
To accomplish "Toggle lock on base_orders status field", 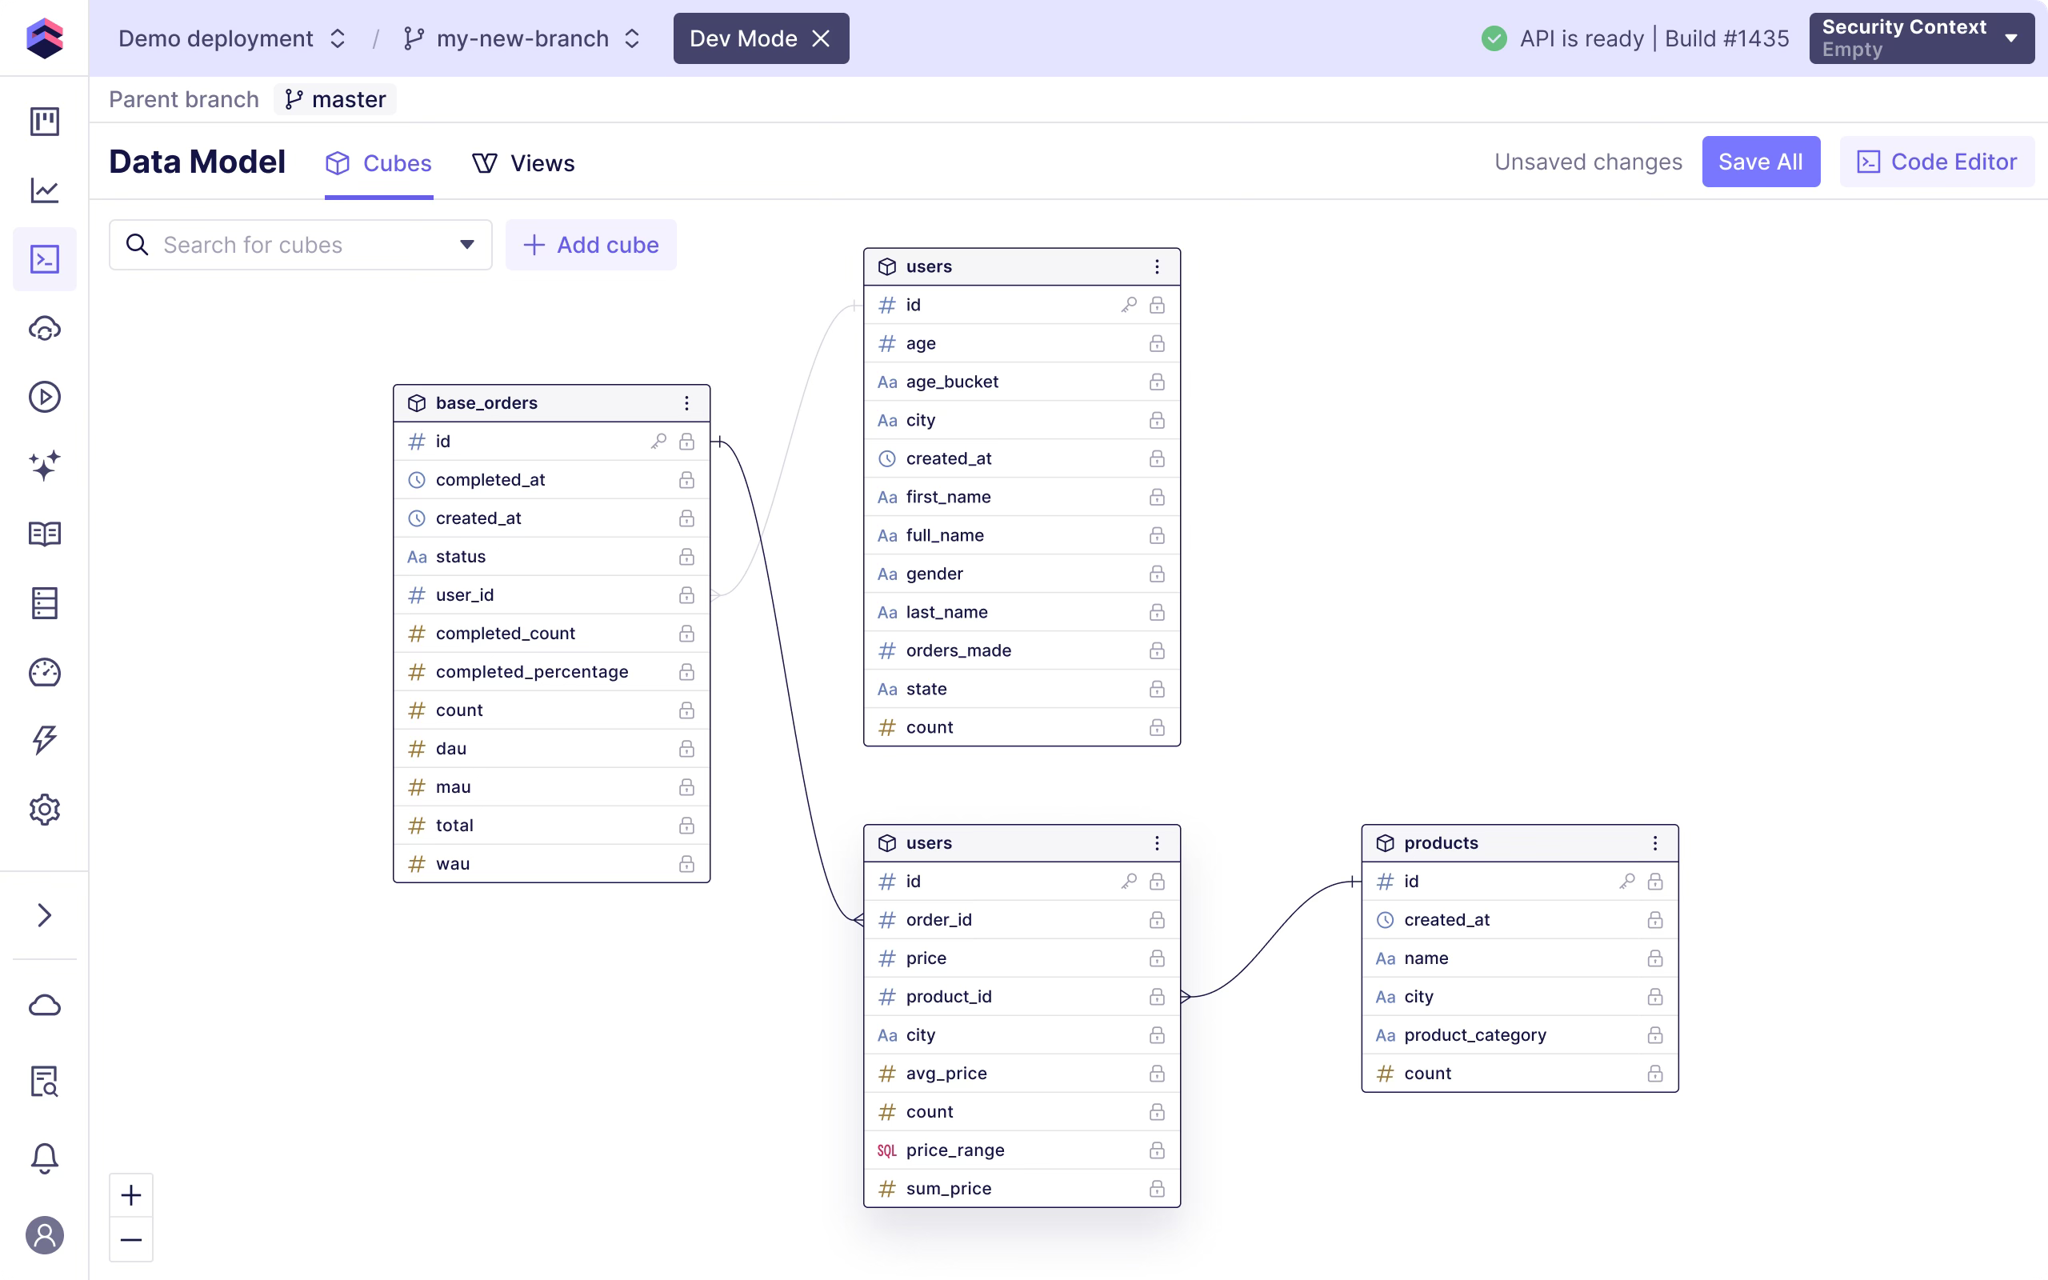I will click(x=686, y=557).
